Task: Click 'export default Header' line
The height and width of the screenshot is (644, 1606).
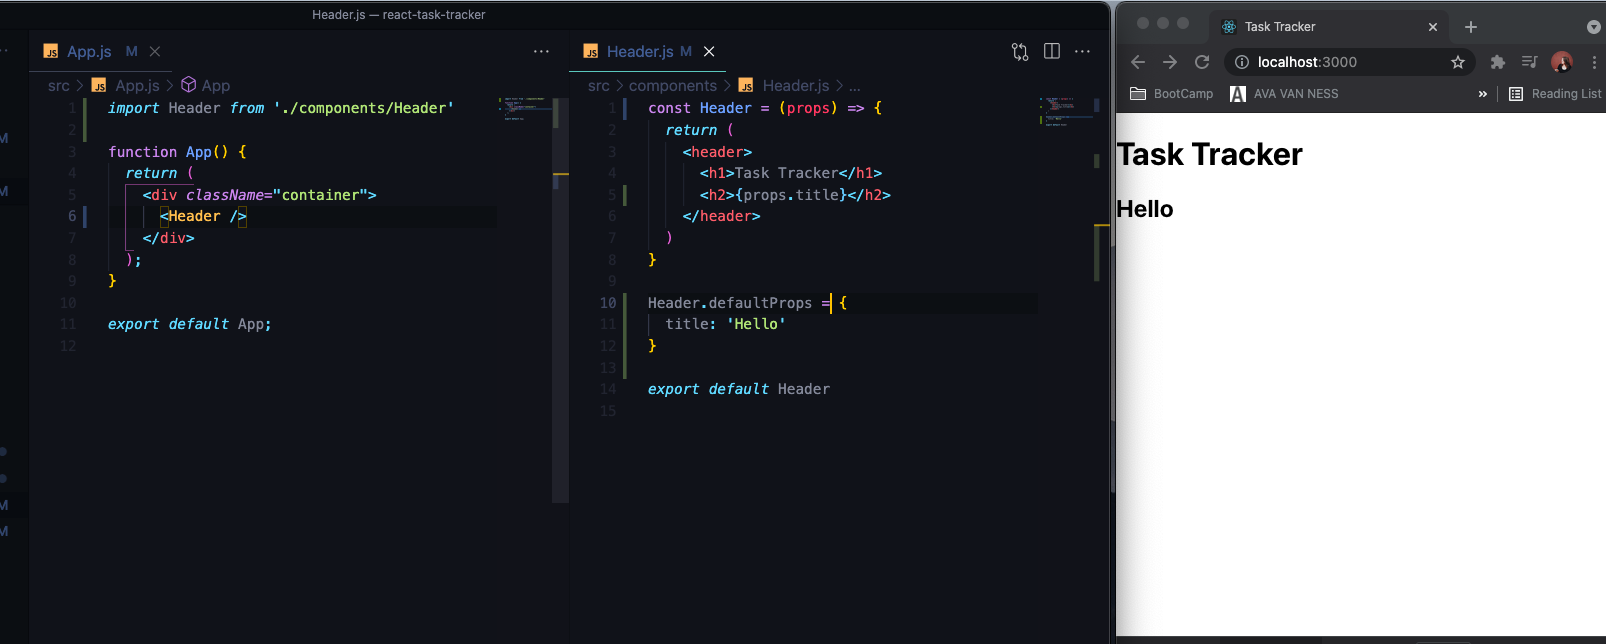Action: click(738, 389)
